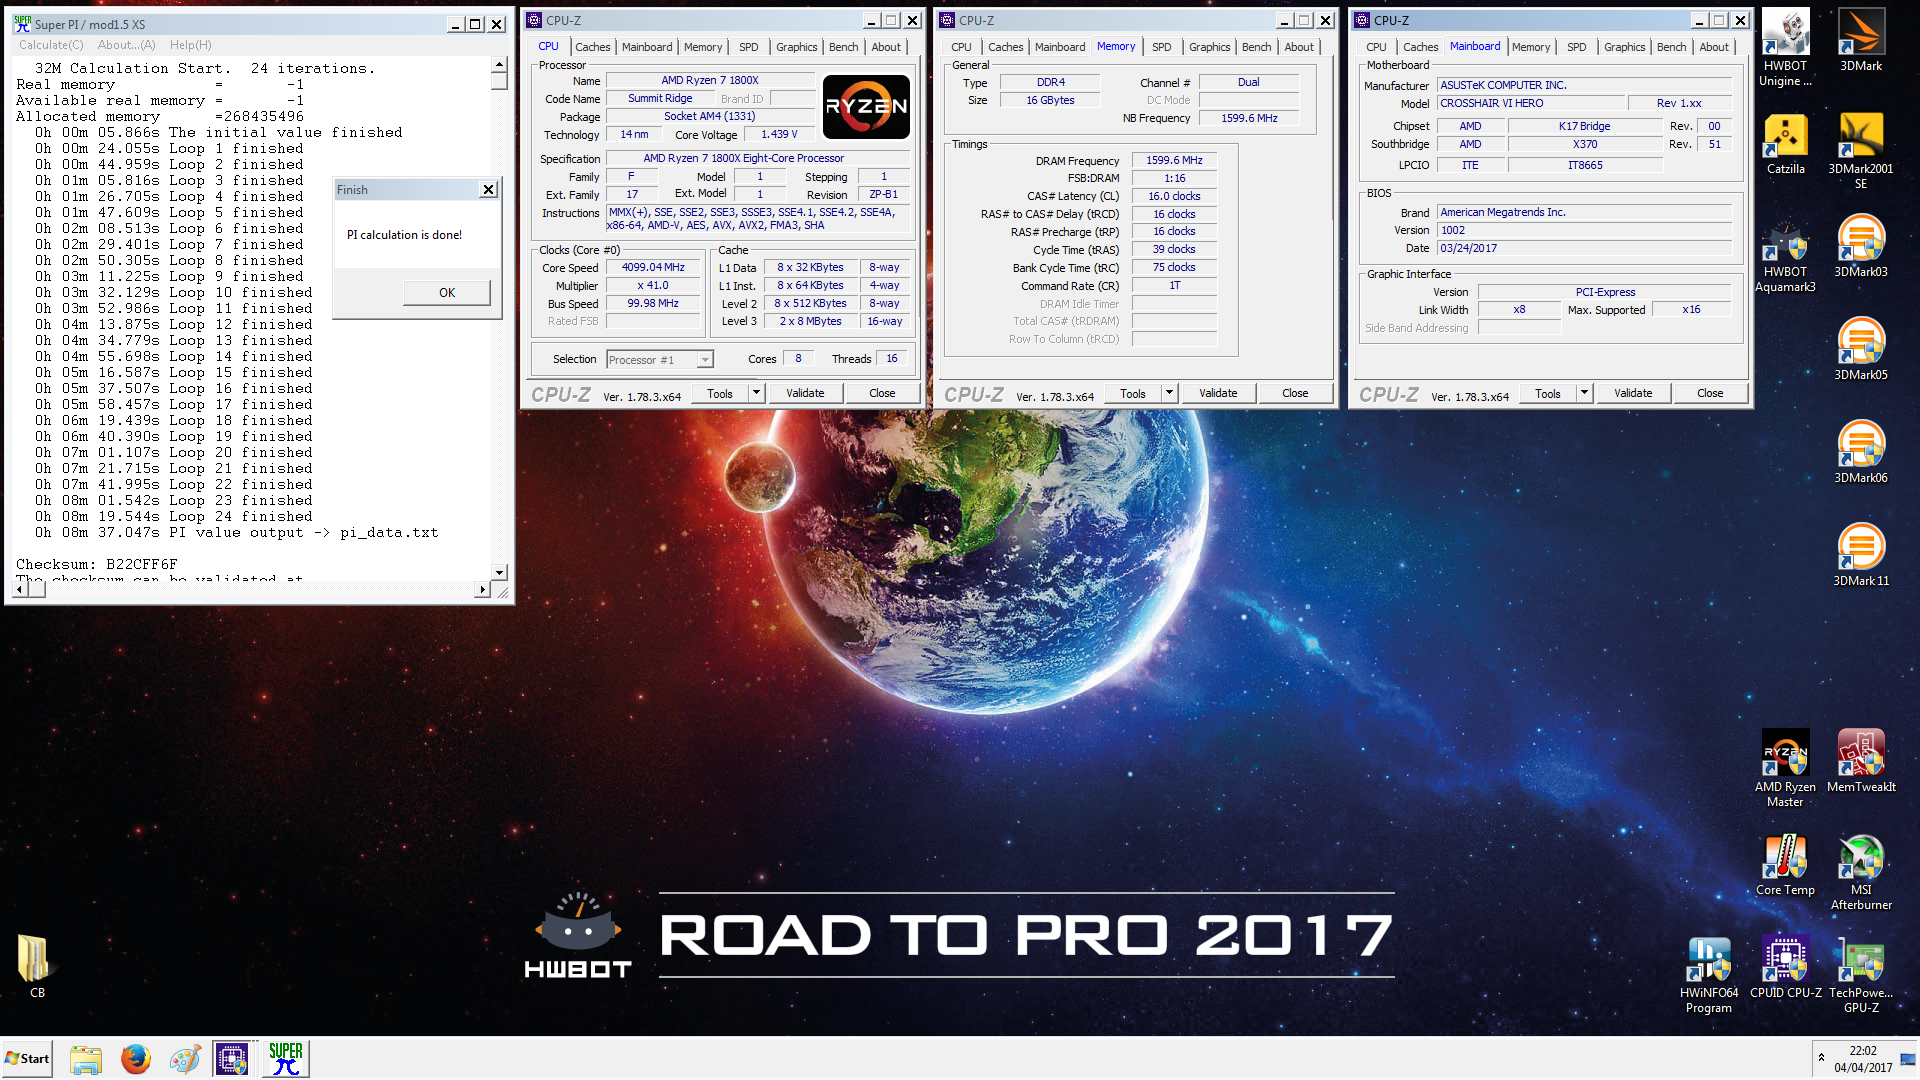This screenshot has width=1920, height=1080.
Task: Click Mainboard tab in Memory CPU-Z window
Action: coord(1060,47)
